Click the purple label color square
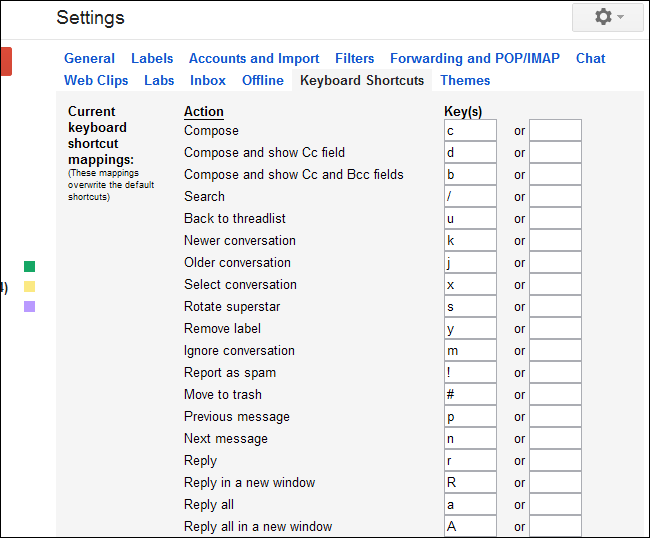 [30, 306]
